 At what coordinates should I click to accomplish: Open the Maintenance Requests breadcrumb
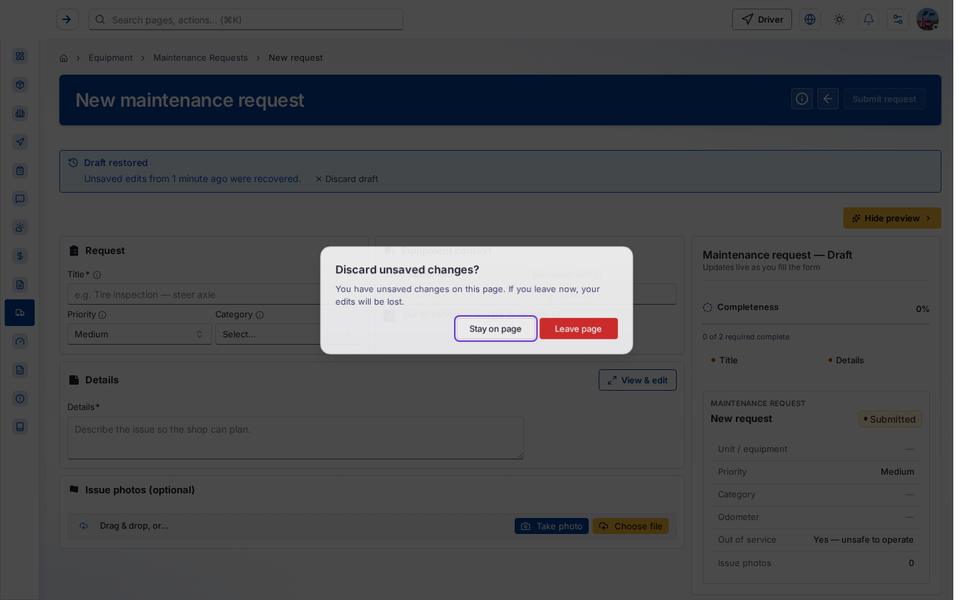(200, 58)
